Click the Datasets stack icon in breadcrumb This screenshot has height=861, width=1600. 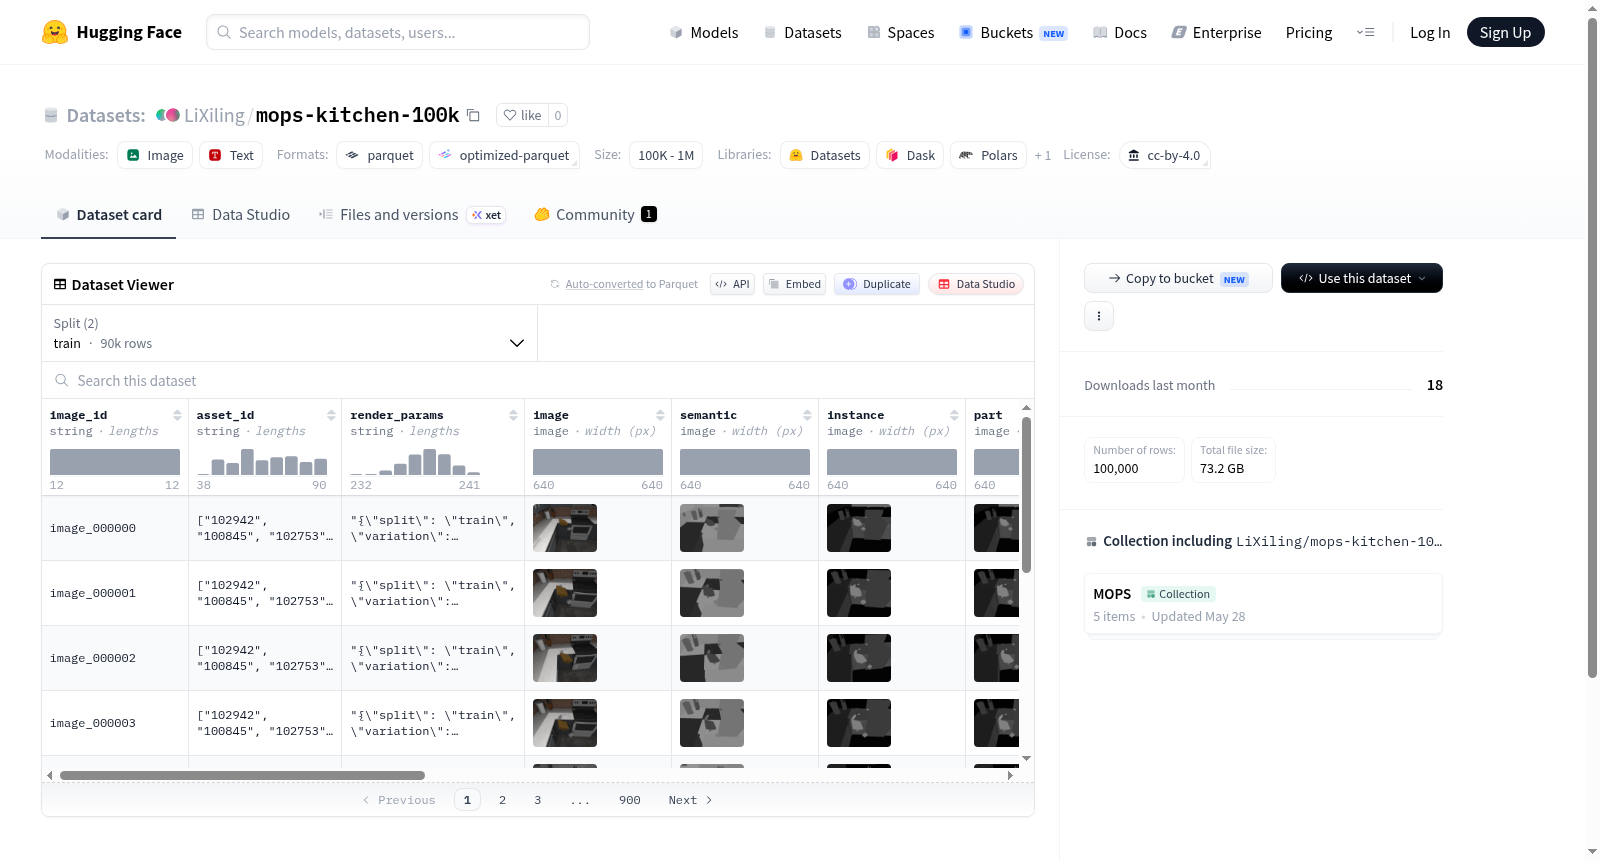(51, 116)
